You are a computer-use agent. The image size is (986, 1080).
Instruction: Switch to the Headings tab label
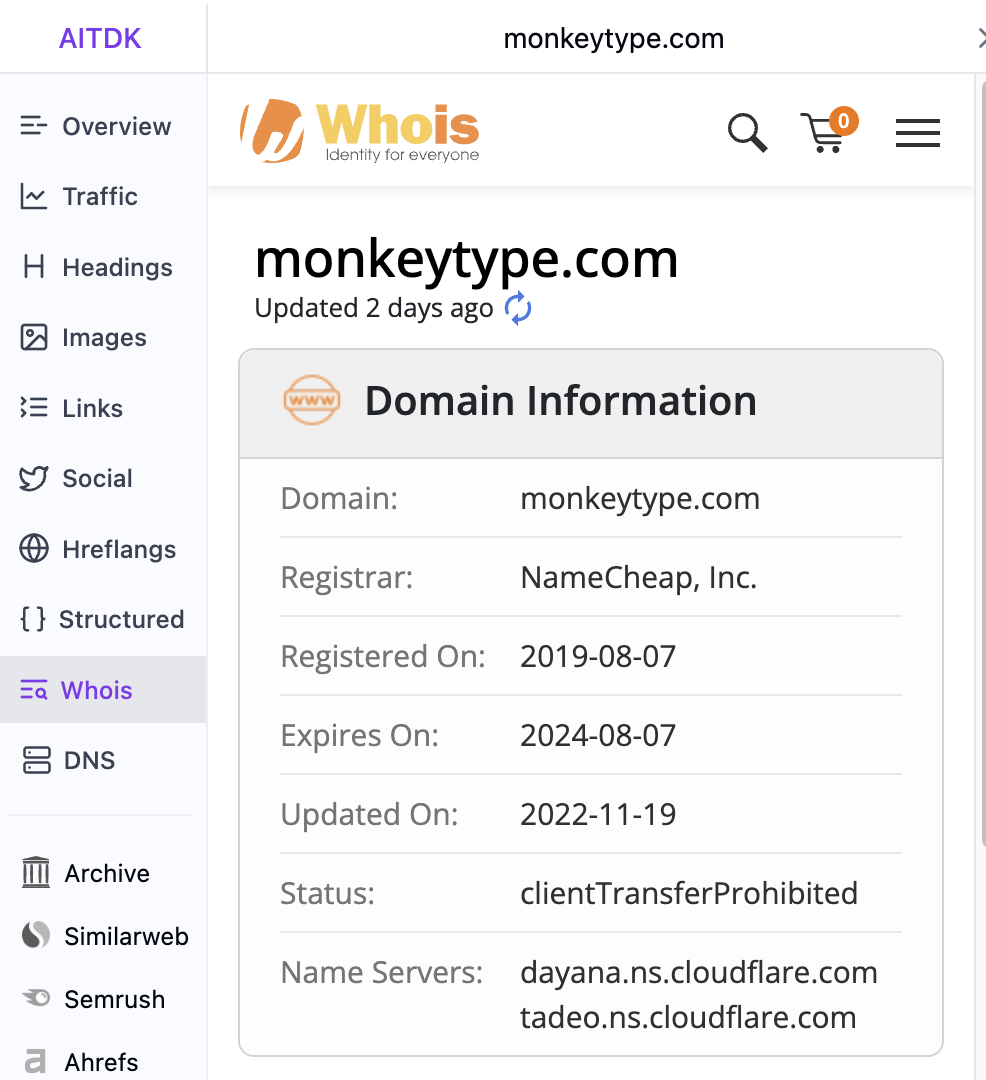pyautogui.click(x=117, y=267)
